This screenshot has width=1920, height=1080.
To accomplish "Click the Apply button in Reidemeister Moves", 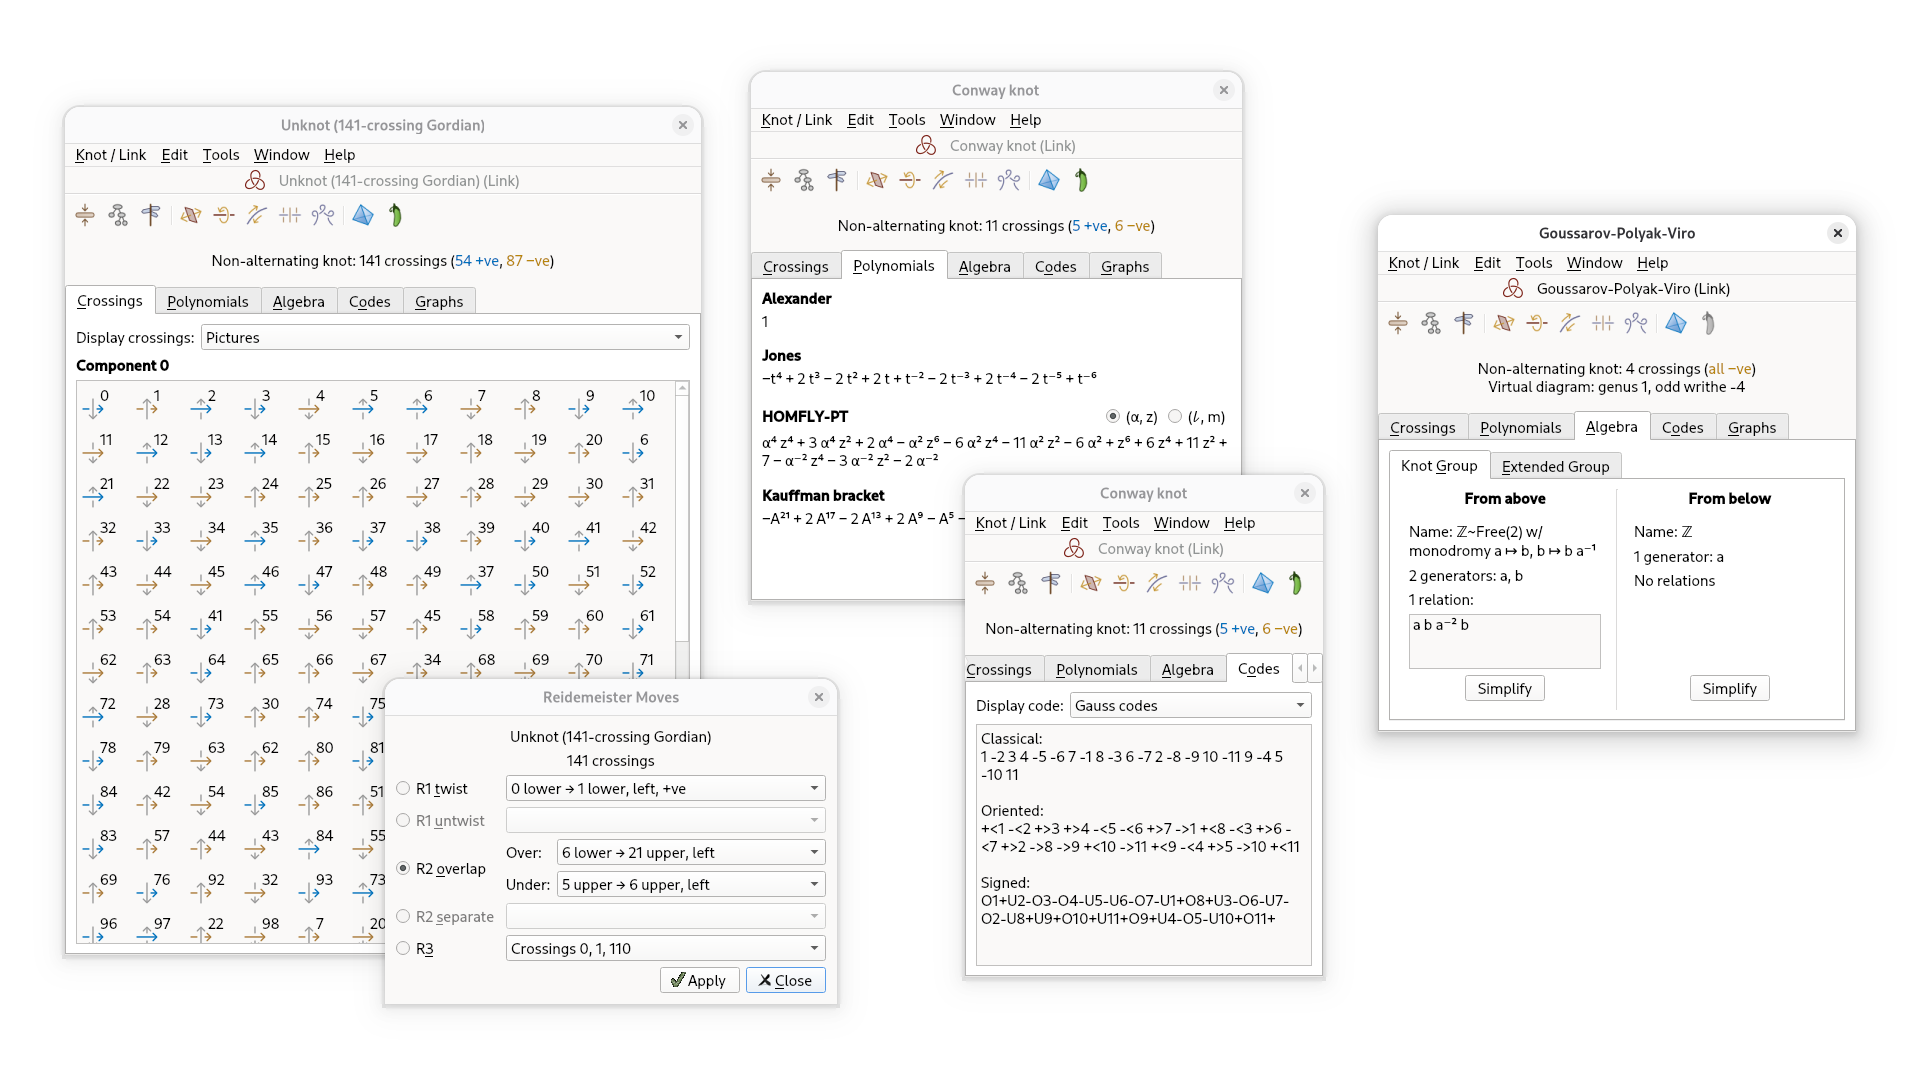I will pyautogui.click(x=699, y=981).
